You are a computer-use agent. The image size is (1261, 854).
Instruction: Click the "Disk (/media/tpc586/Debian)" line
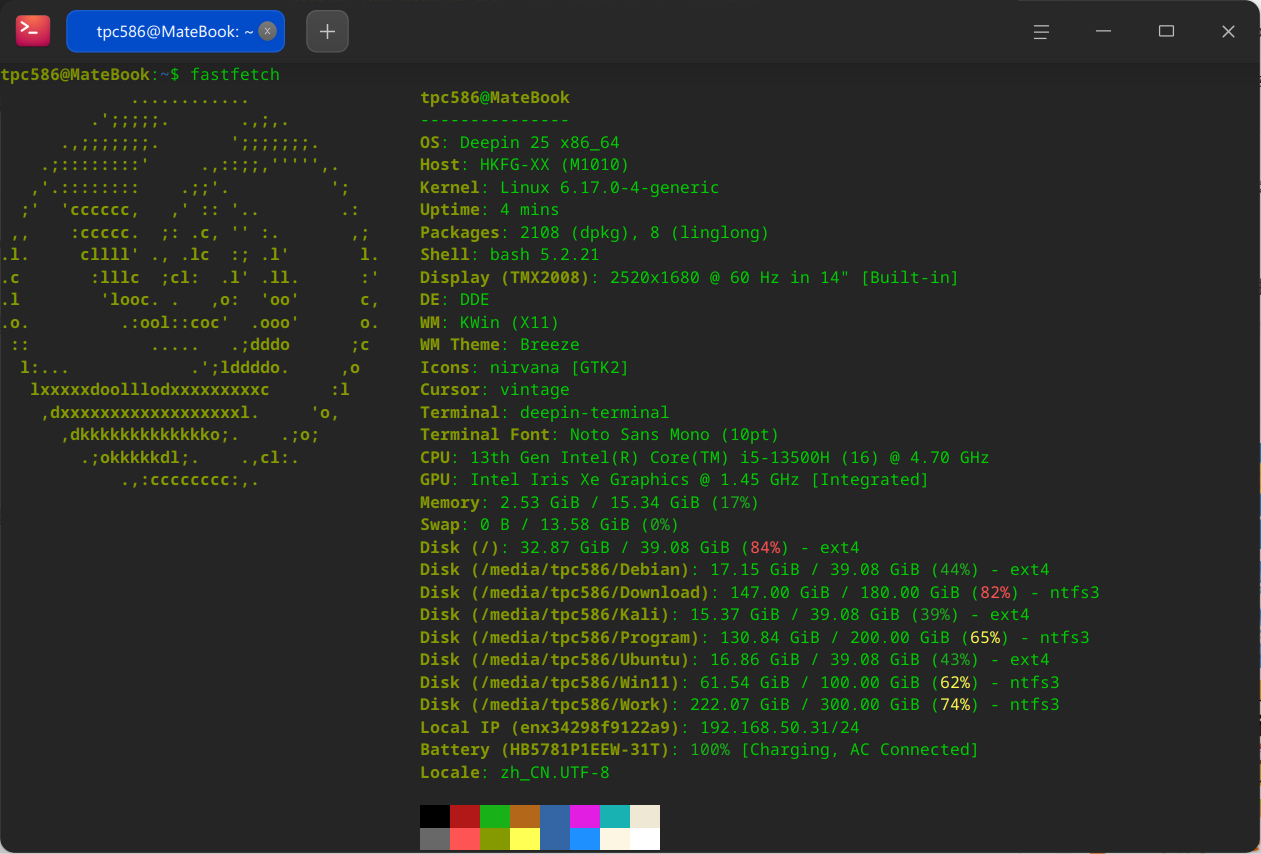coord(734,570)
